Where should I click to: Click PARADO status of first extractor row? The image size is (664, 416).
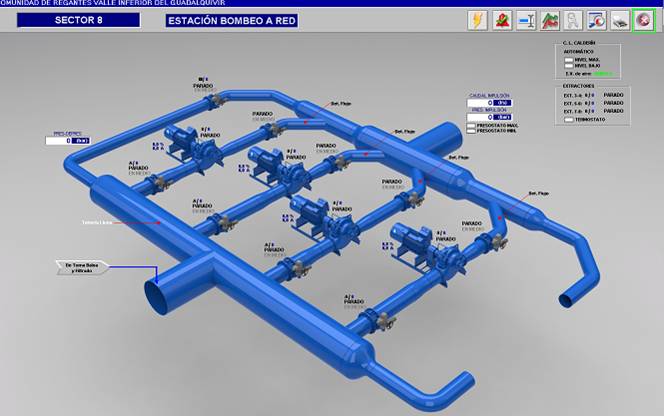tap(614, 95)
